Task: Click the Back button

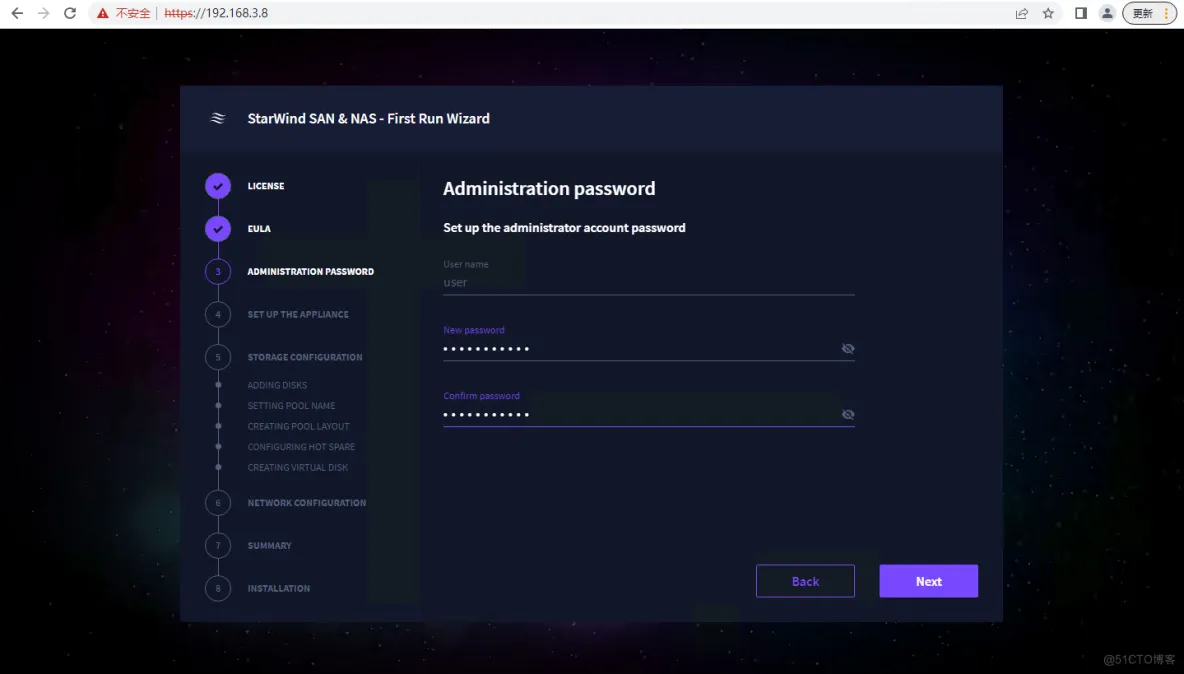Action: (x=805, y=581)
